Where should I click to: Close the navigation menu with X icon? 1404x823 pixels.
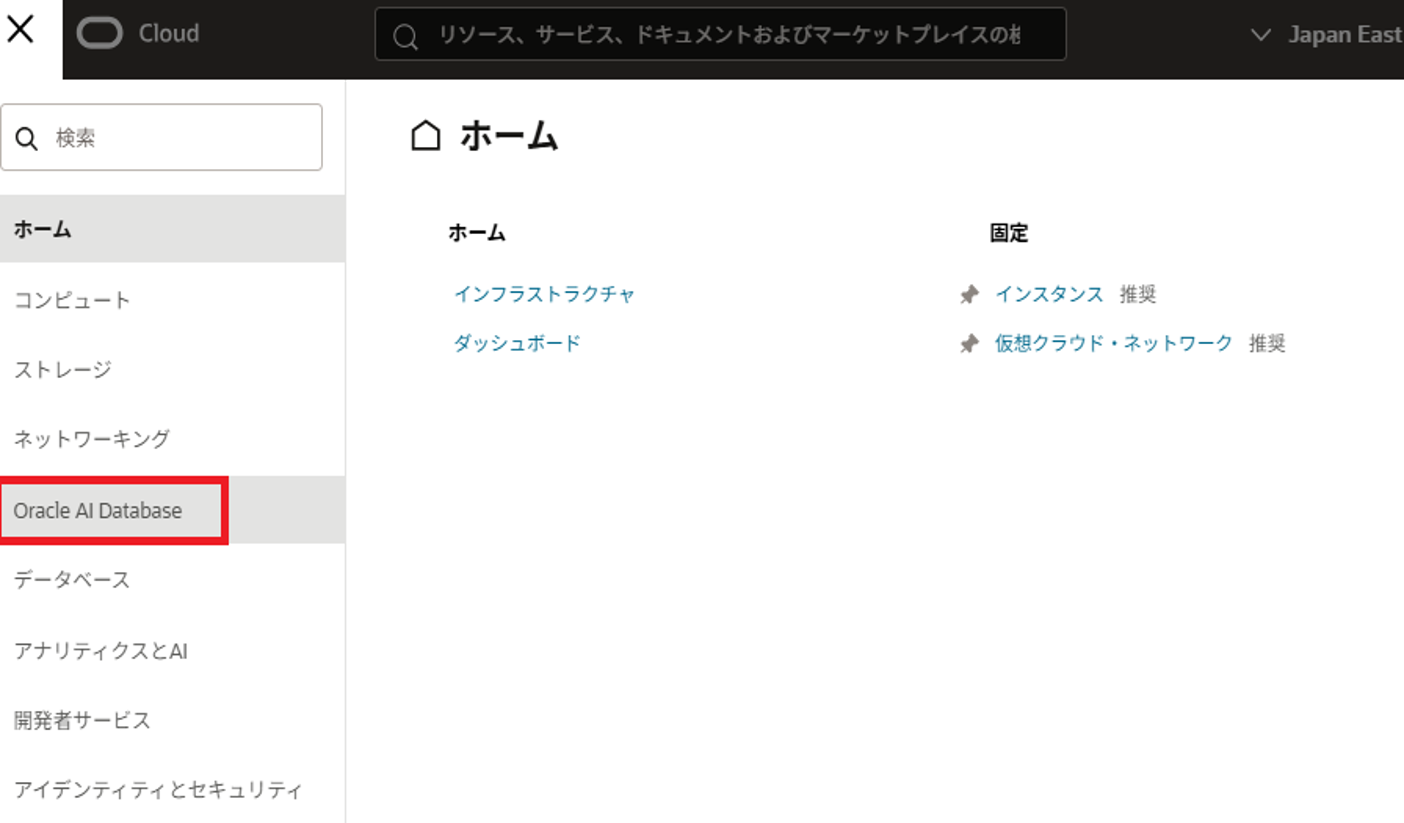click(x=21, y=30)
